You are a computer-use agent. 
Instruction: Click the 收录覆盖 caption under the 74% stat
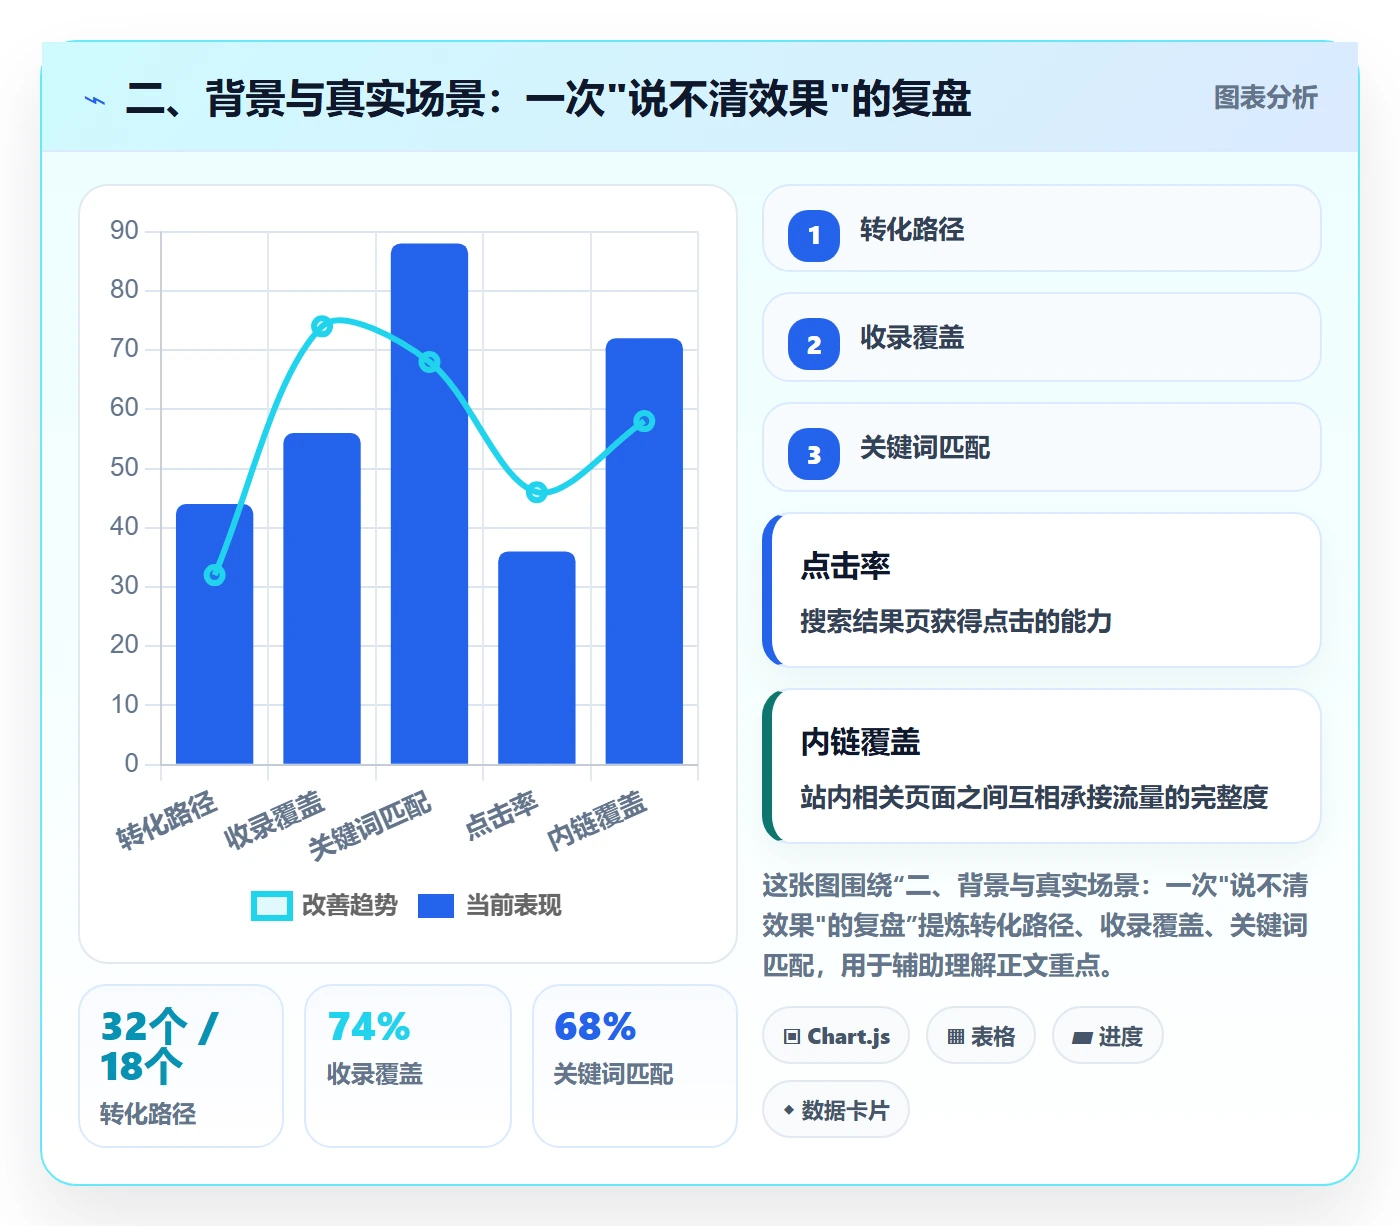(375, 1074)
